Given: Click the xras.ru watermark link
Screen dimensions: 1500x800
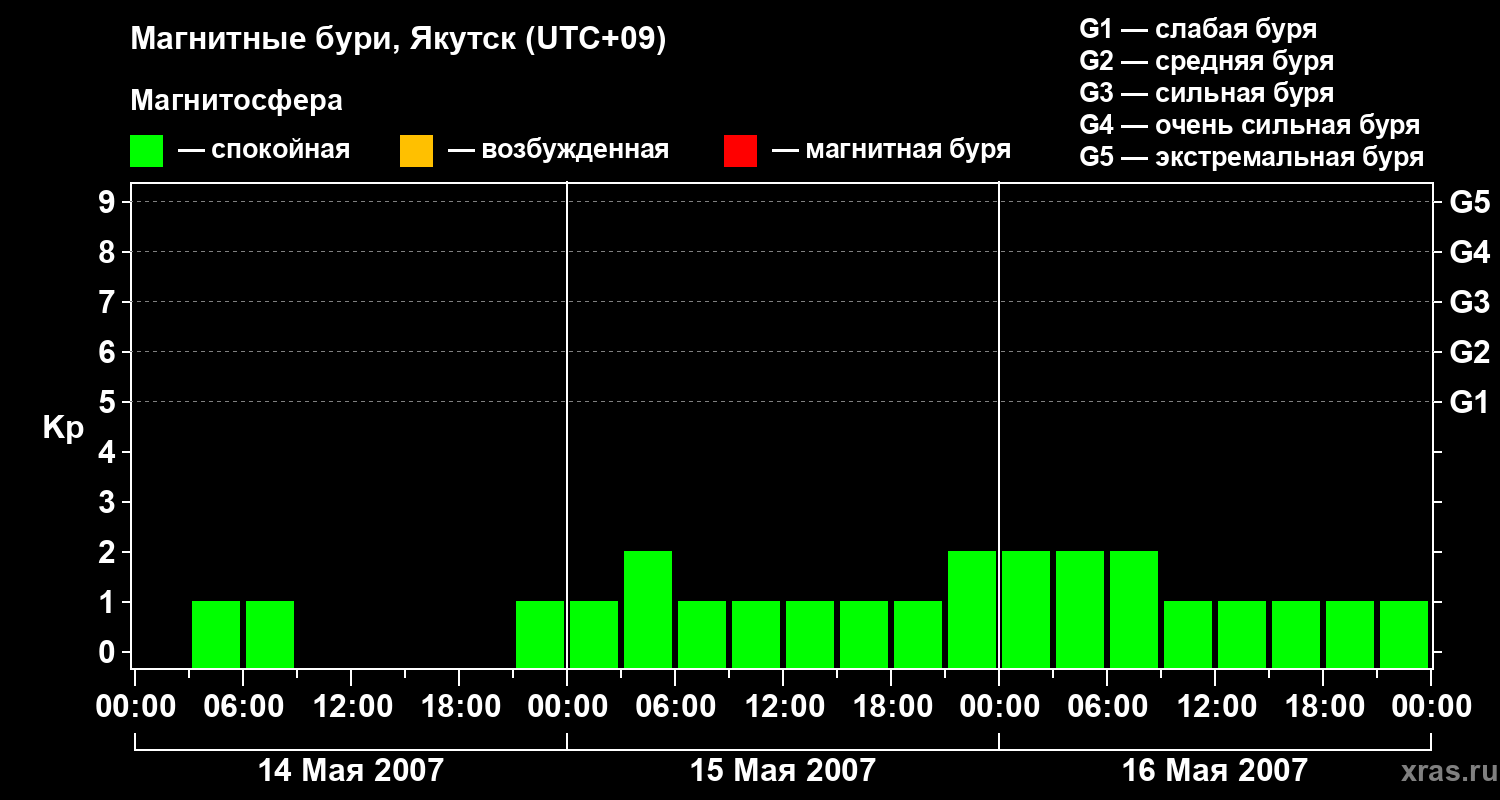Looking at the screenshot, I should tap(1444, 771).
